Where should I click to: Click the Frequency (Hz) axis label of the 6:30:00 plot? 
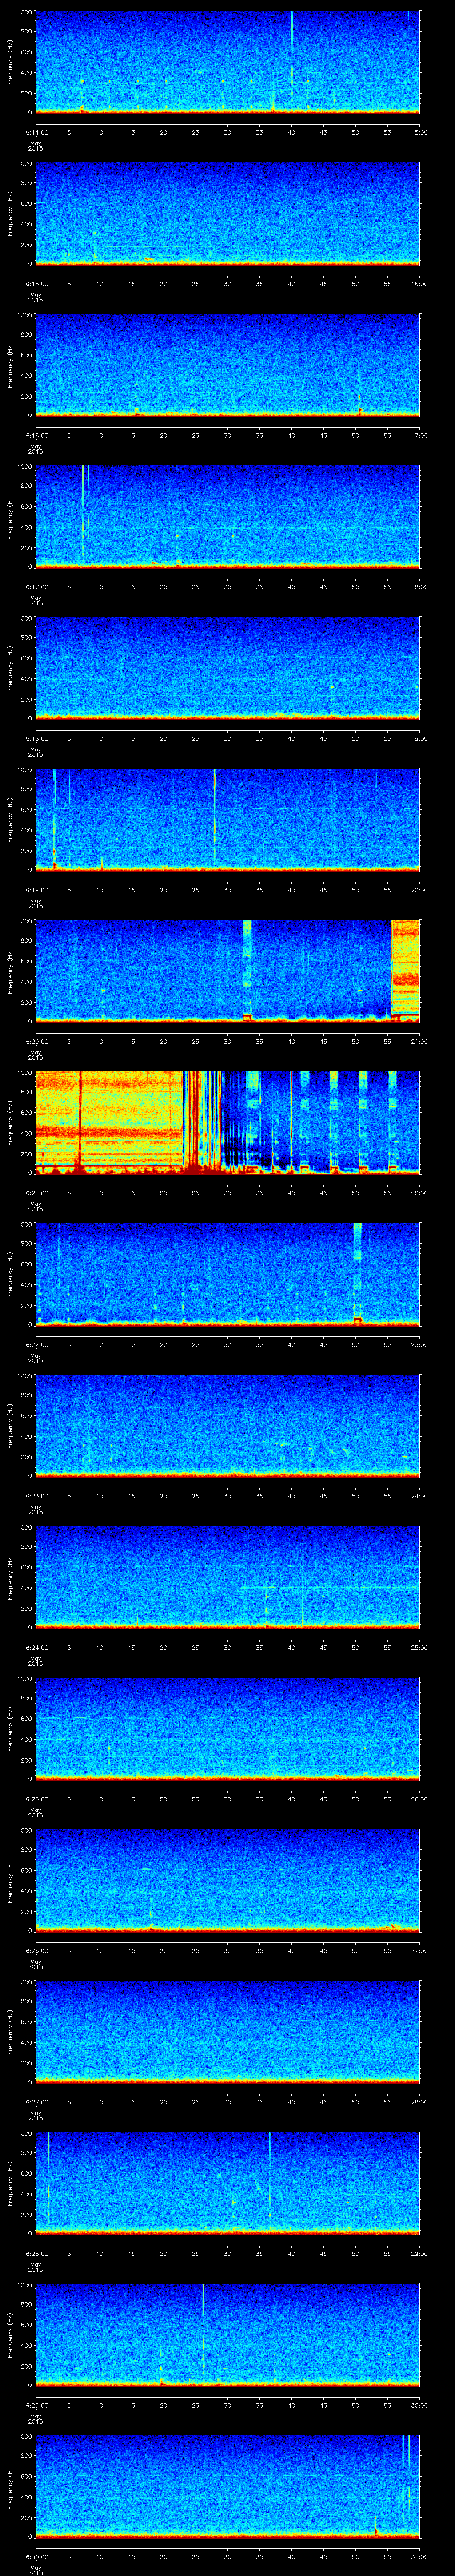11,2487
